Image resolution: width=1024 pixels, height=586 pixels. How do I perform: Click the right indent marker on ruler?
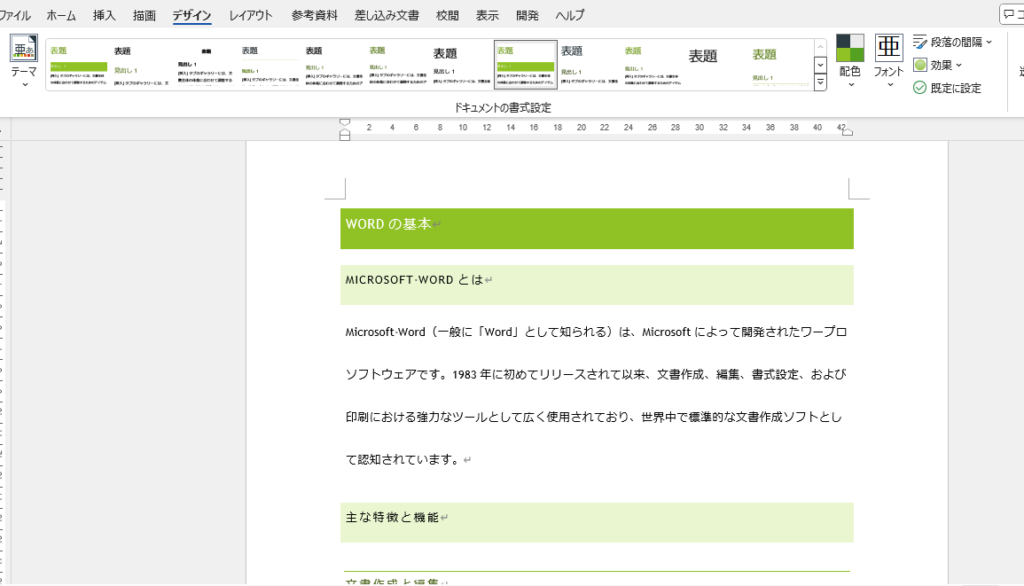pos(847,131)
